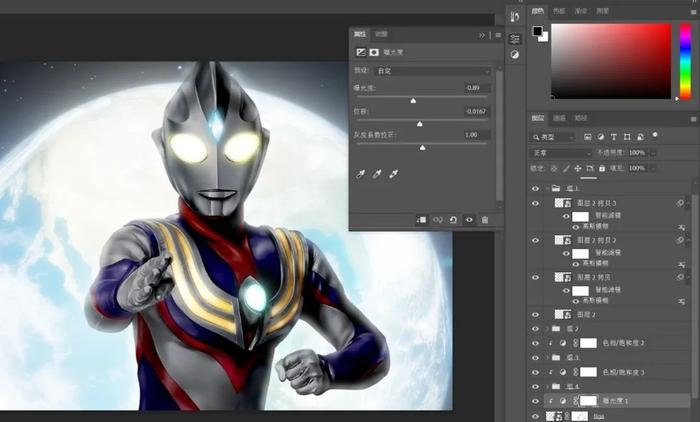The width and height of the screenshot is (700, 422).
Task: Click the exposure value field 0.89
Action: pyautogui.click(x=477, y=88)
